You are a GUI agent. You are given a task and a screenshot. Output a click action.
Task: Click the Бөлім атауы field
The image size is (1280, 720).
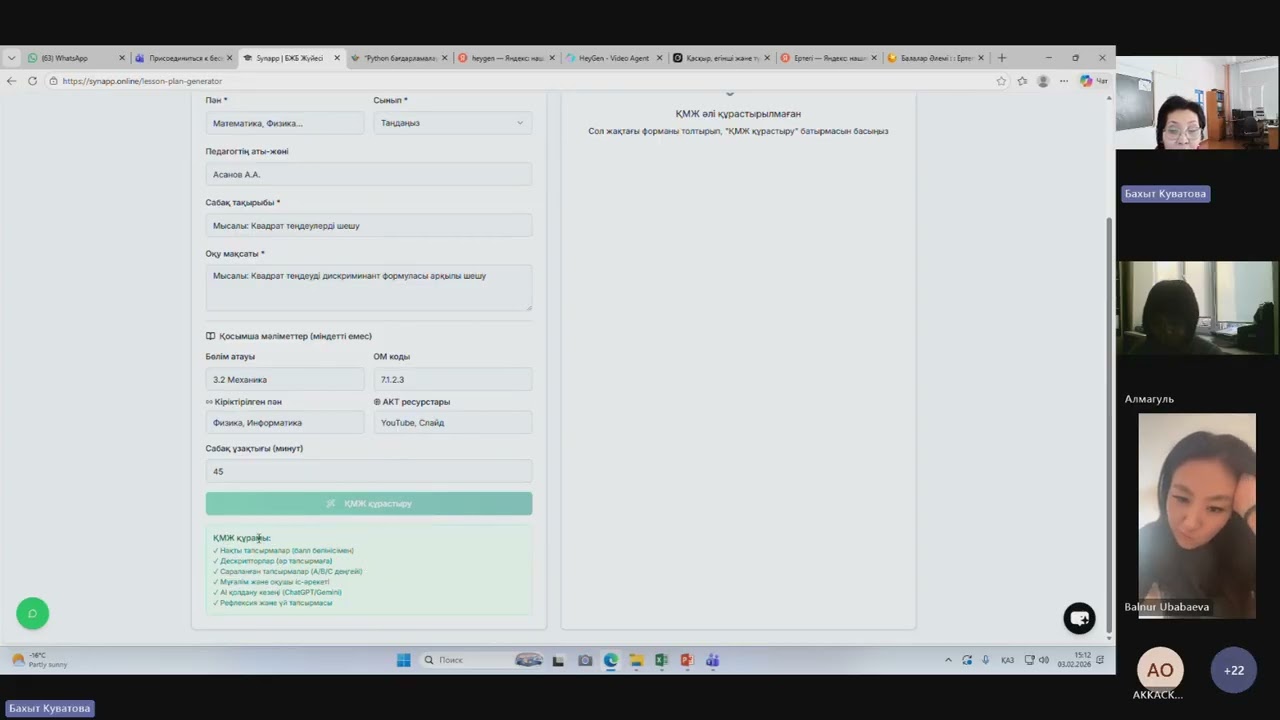pyautogui.click(x=285, y=379)
